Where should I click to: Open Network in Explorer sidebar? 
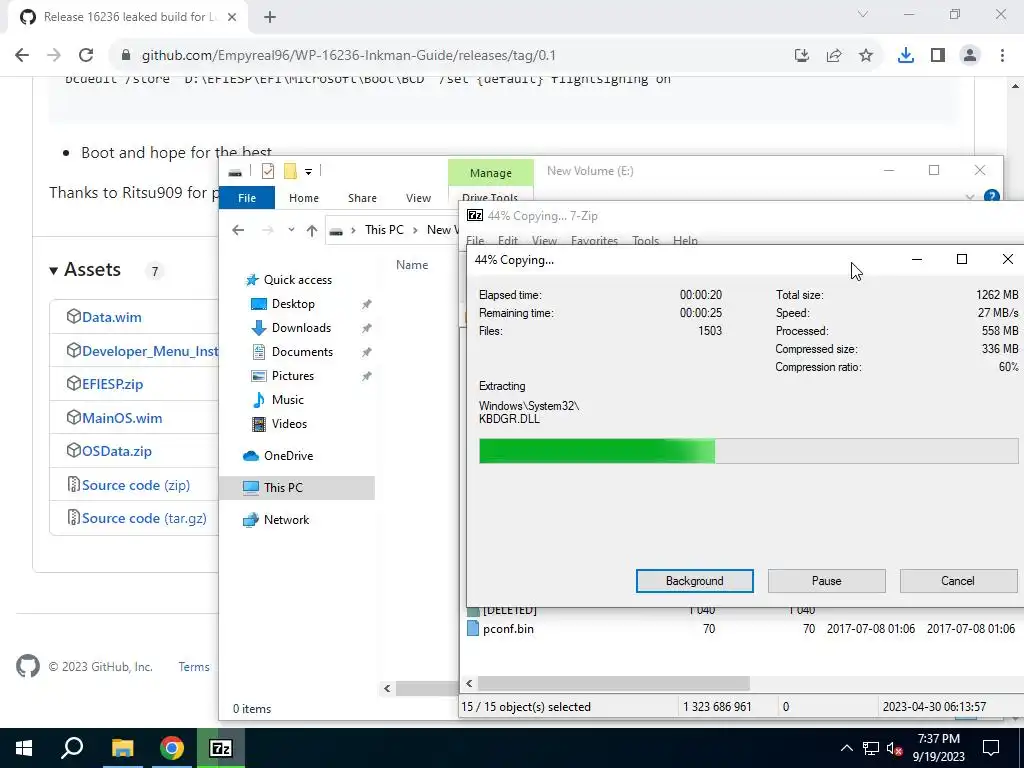tap(286, 520)
